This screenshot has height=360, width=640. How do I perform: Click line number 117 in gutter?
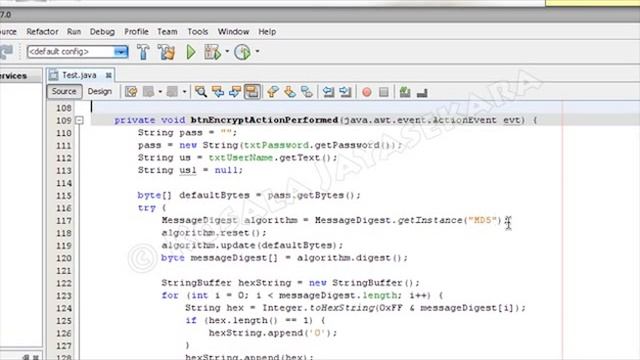click(64, 221)
